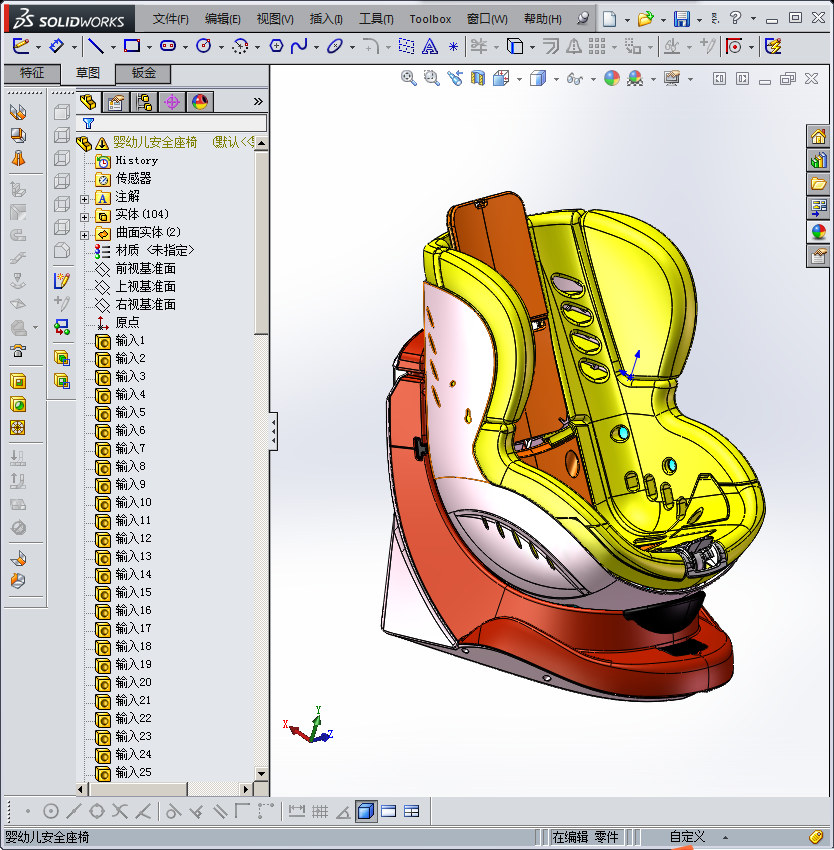The width and height of the screenshot is (834, 850).
Task: Choose the Corner Rectangle sketch tool
Action: 132,46
